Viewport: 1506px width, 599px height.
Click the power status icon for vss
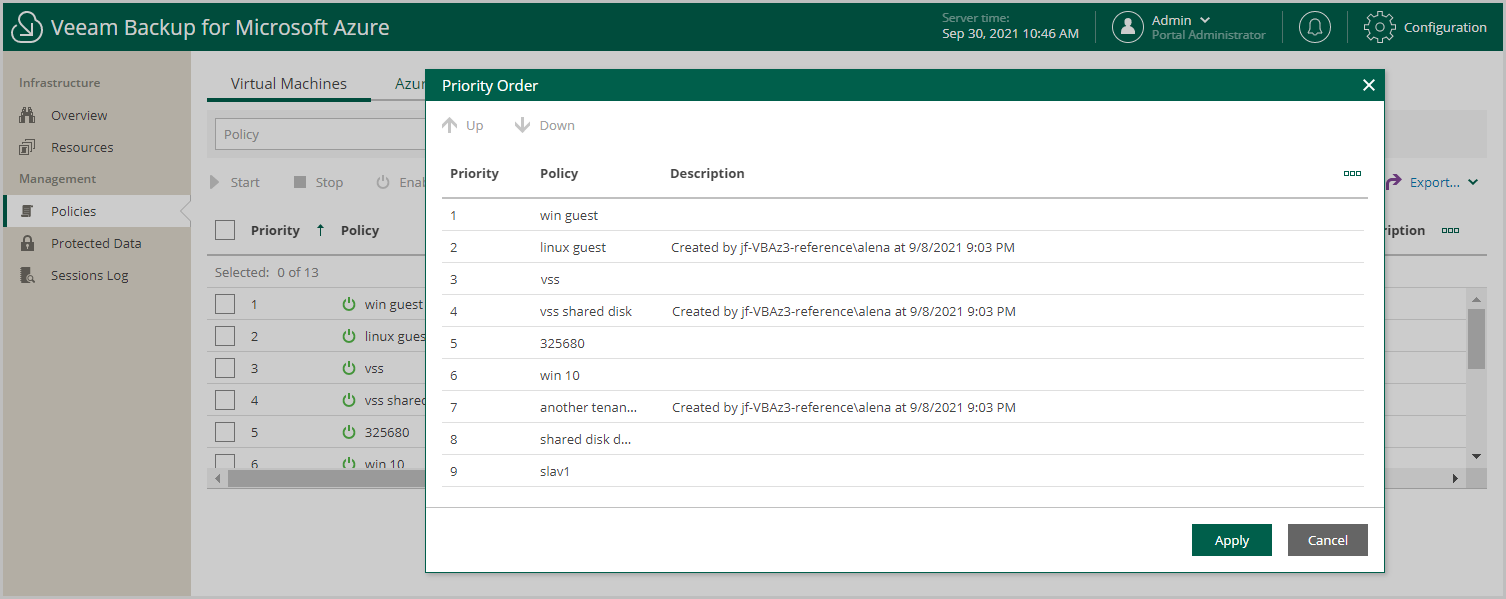click(x=349, y=368)
